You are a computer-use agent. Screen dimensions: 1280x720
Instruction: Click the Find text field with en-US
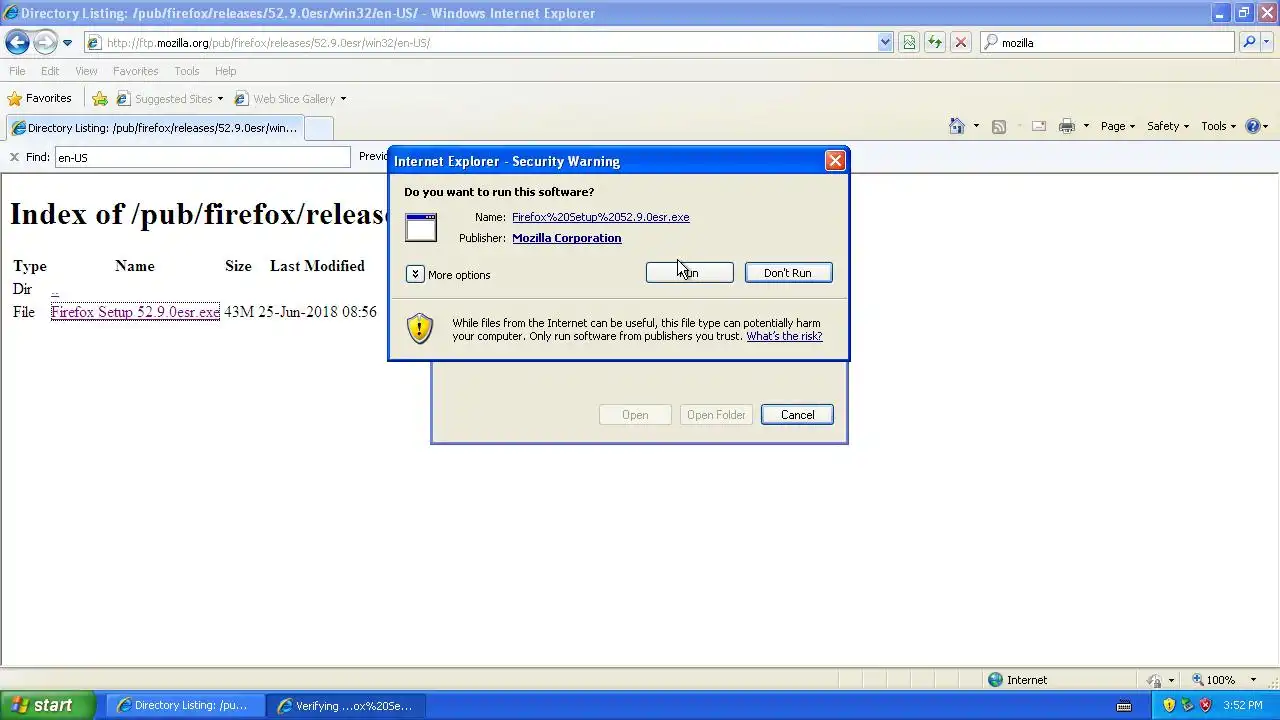coord(203,157)
